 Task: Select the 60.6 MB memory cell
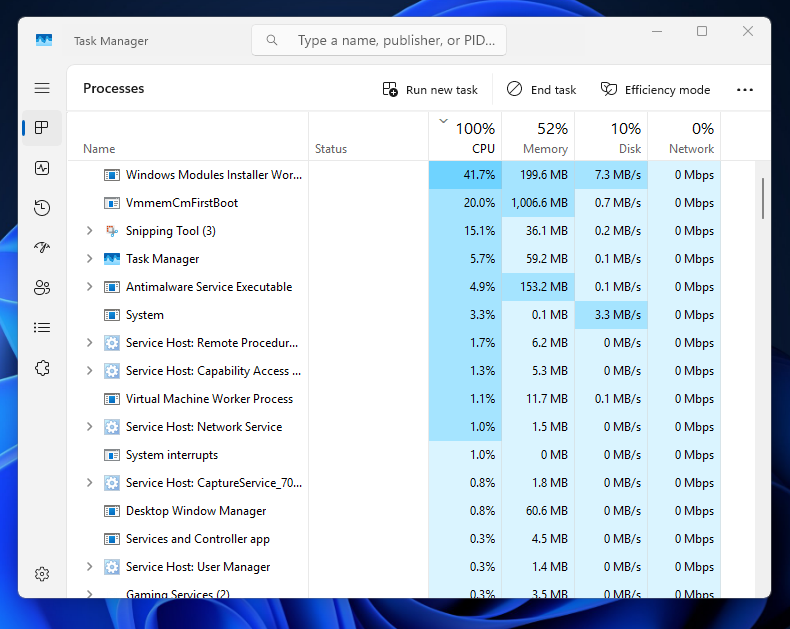pyautogui.click(x=538, y=511)
